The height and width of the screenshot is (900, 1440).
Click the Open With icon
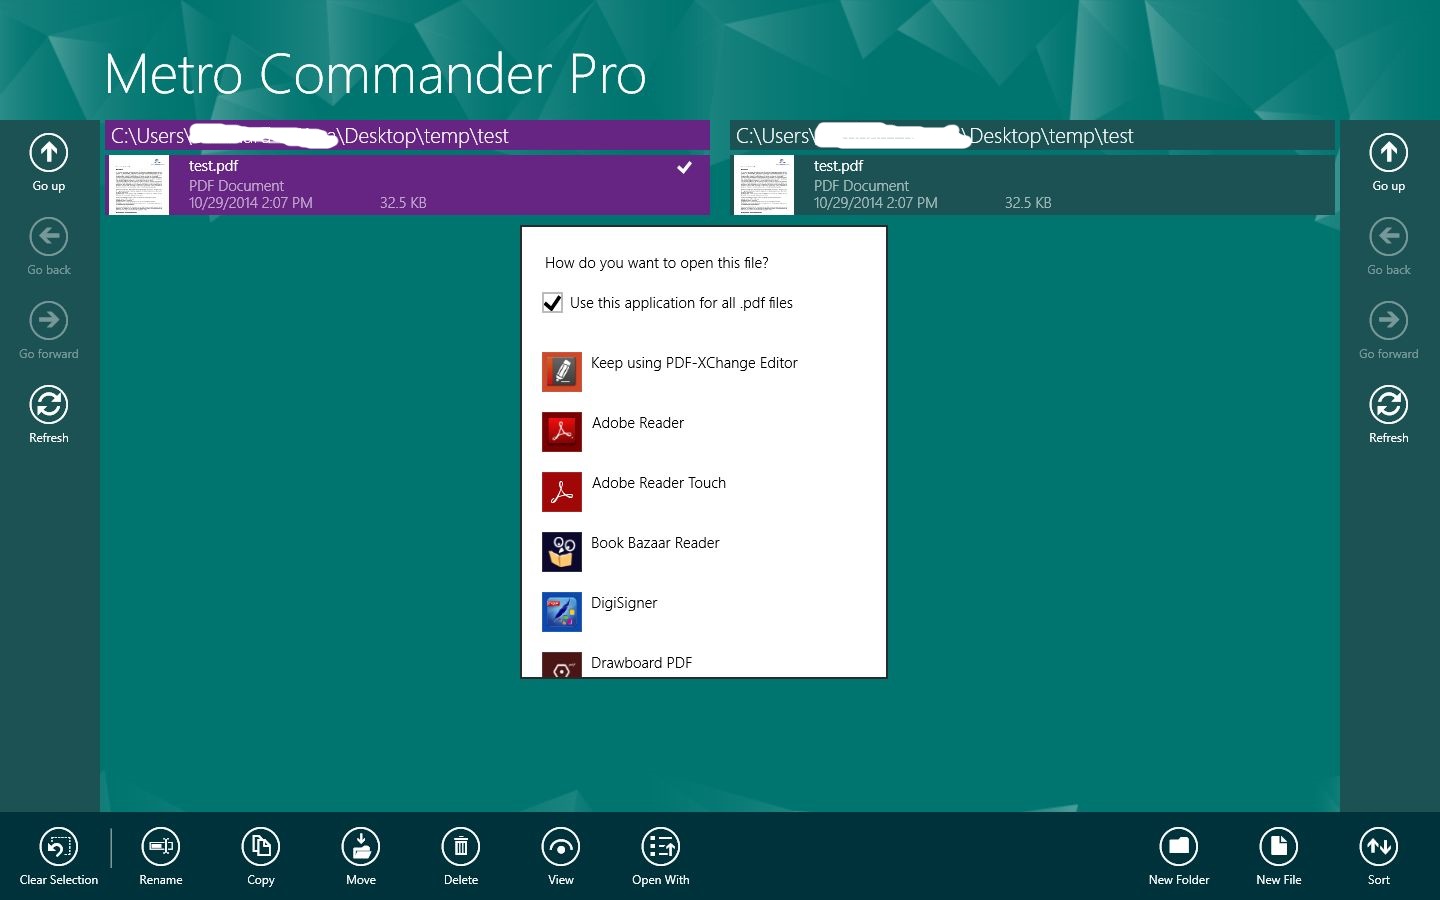(661, 847)
